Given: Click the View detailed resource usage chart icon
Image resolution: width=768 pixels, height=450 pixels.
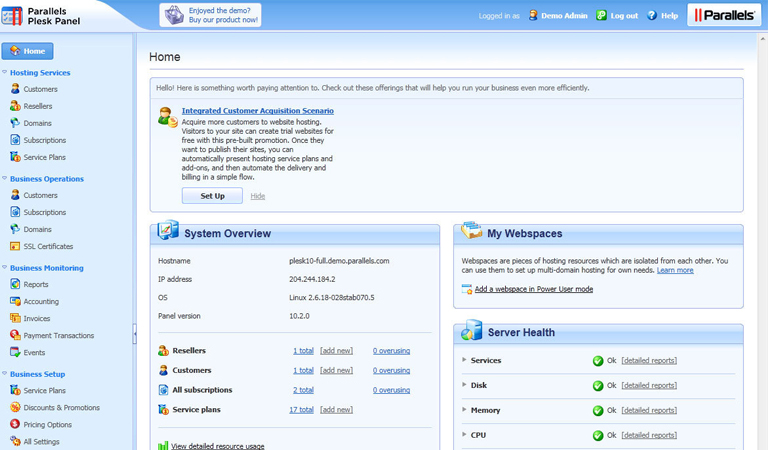Looking at the screenshot, I should 163,446.
